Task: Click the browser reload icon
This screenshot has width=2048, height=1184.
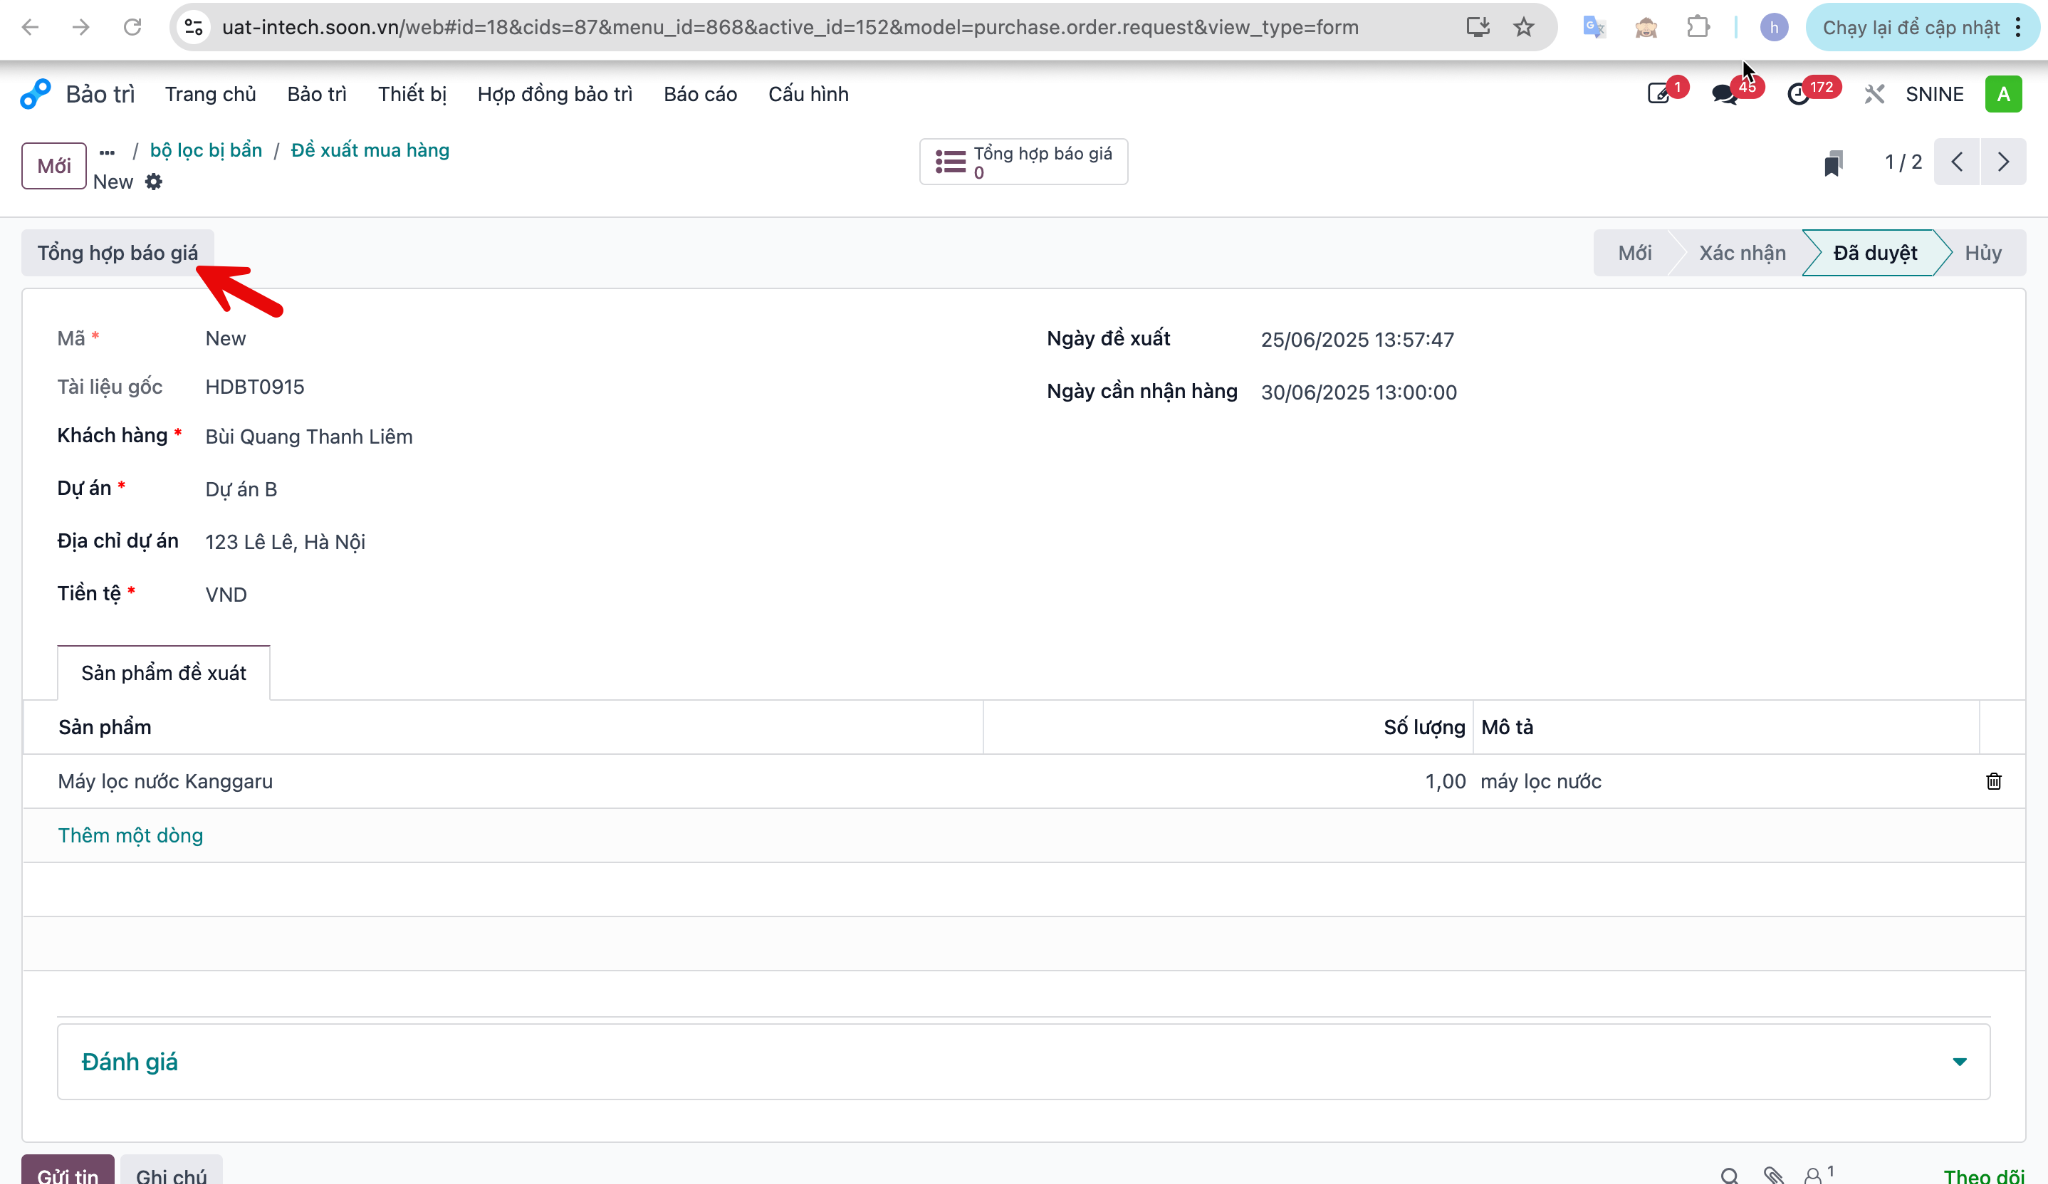Action: pos(132,27)
